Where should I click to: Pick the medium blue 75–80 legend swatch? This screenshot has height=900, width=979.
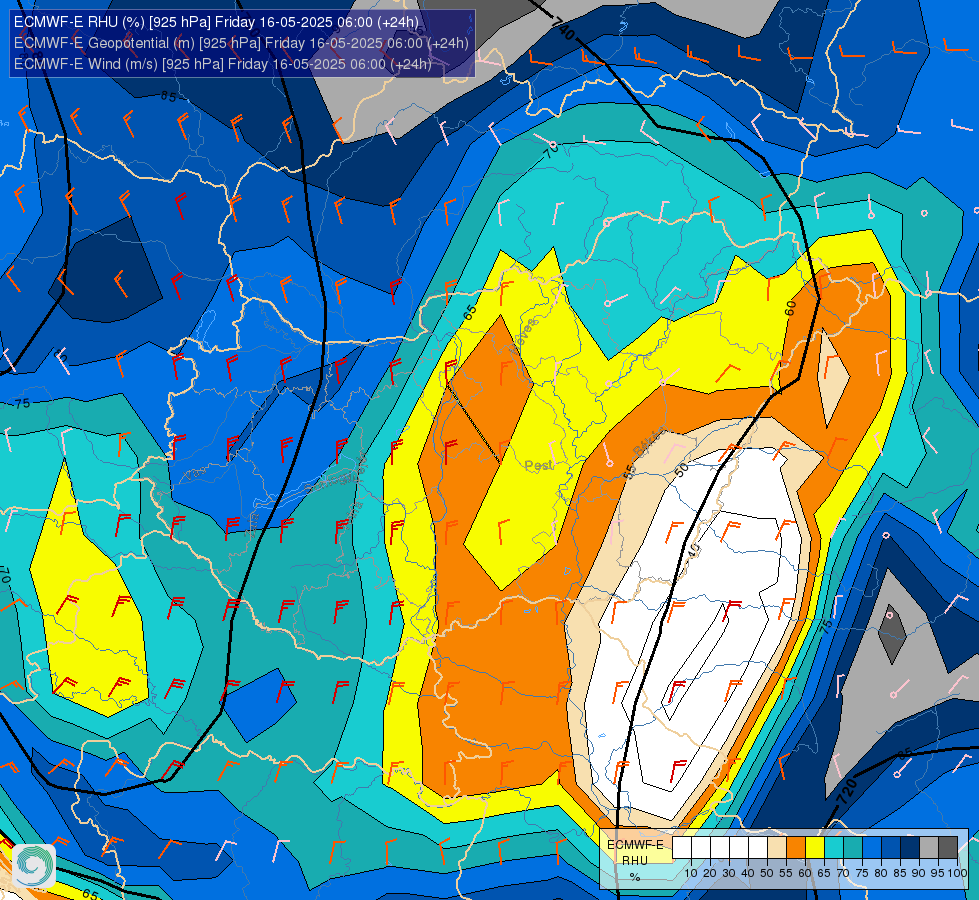[x=872, y=847]
